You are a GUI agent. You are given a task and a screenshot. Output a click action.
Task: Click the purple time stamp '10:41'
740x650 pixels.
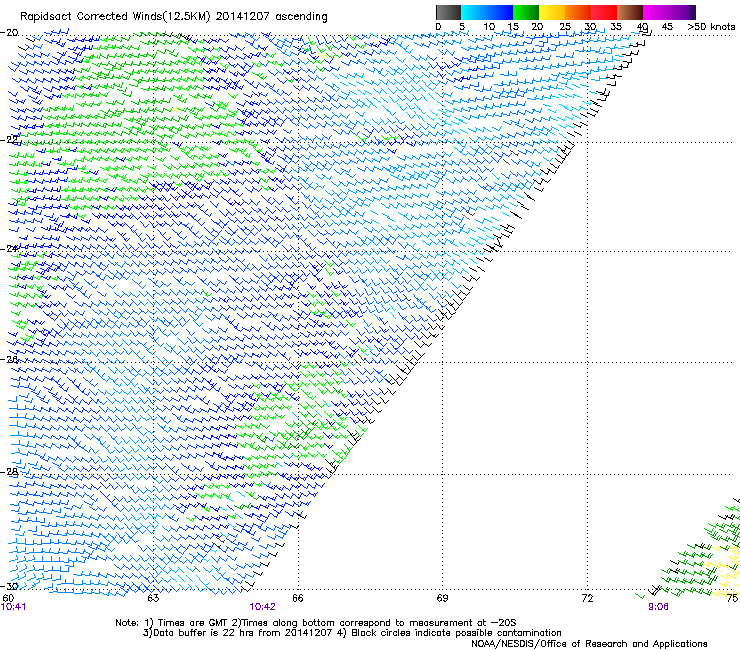click(x=14, y=607)
